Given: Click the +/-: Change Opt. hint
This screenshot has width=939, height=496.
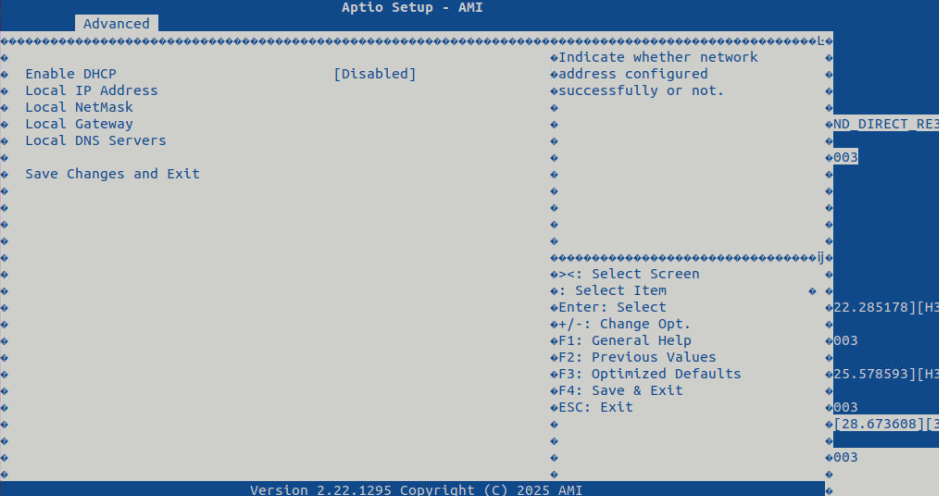Looking at the screenshot, I should (624, 324).
